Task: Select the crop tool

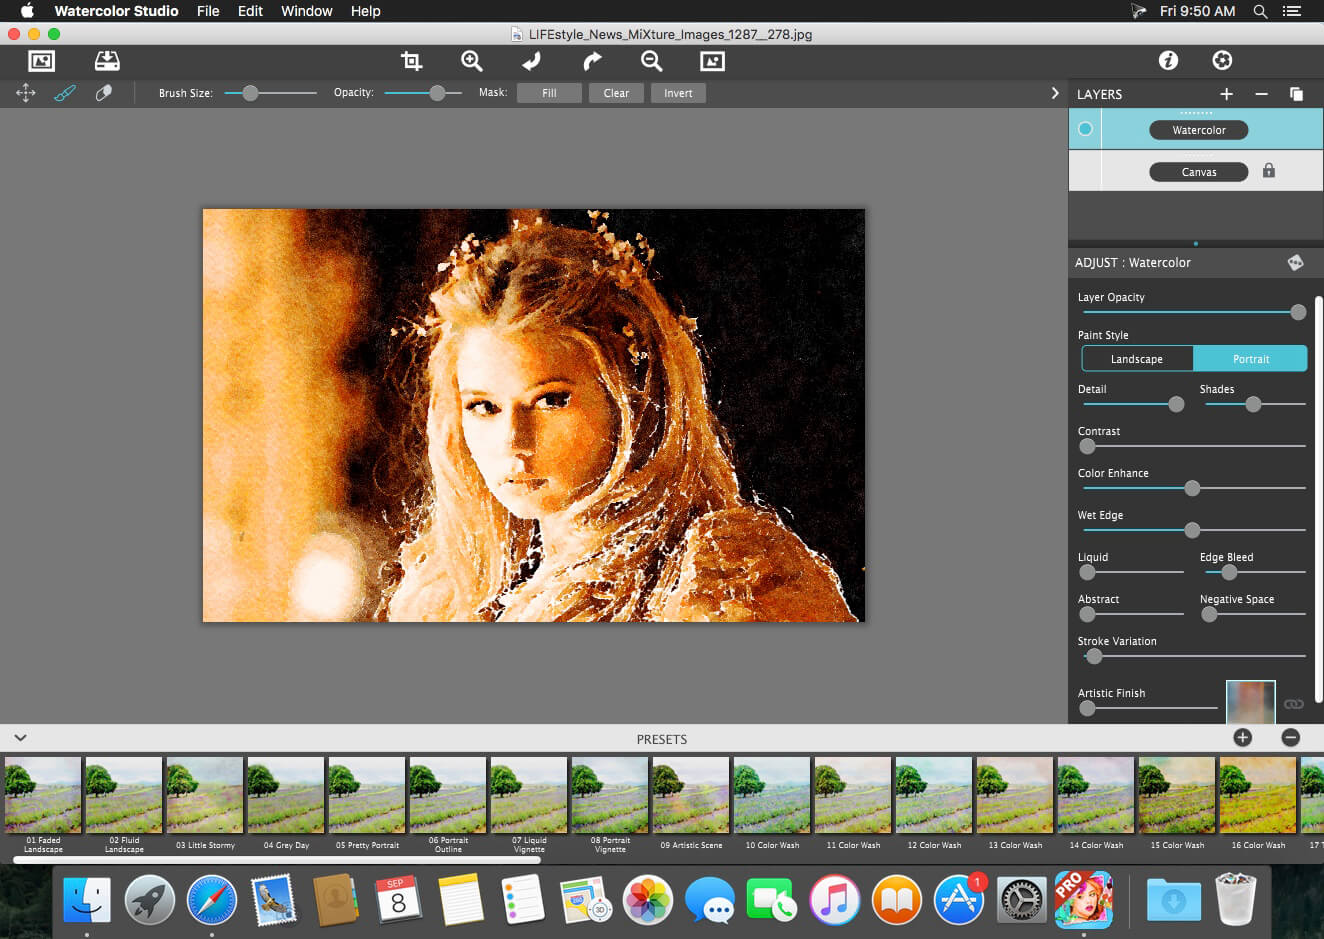Action: [x=411, y=61]
